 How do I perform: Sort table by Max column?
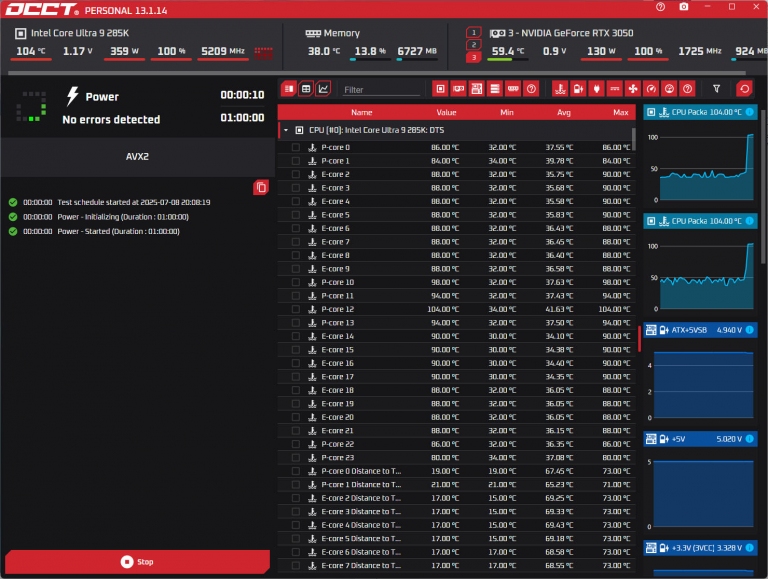point(621,112)
